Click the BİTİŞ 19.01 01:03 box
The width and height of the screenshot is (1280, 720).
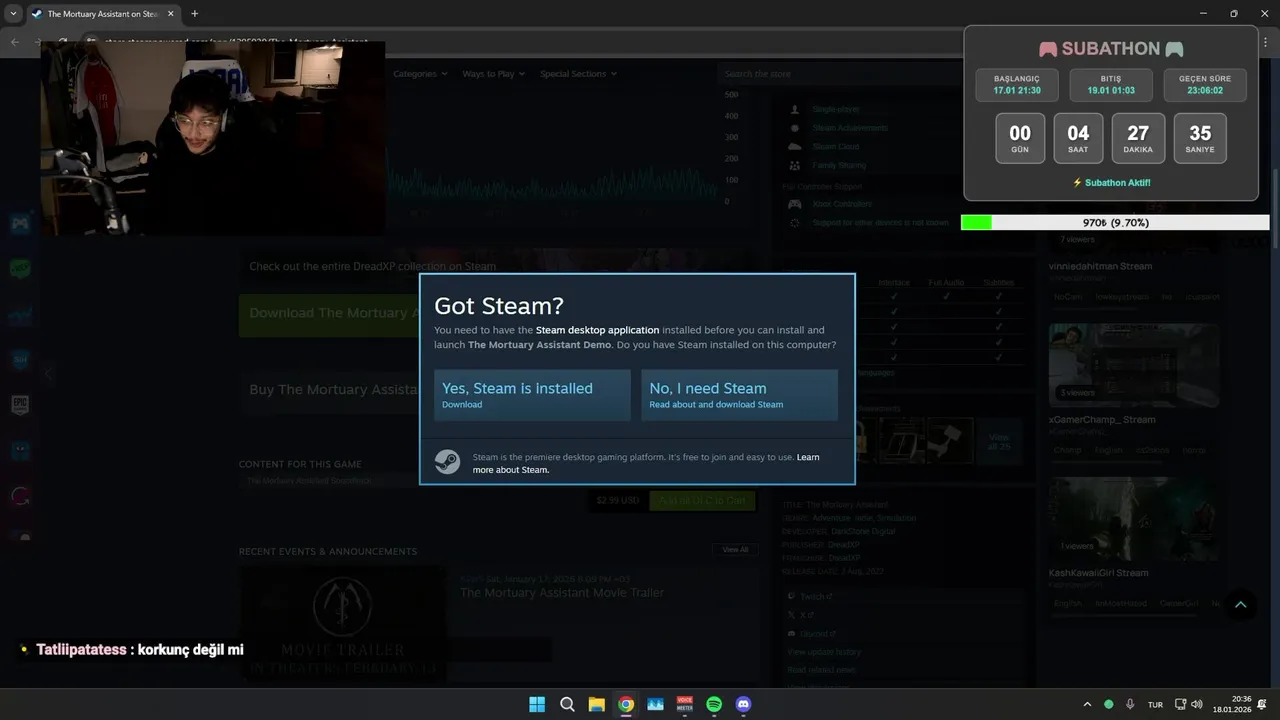tap(1111, 85)
